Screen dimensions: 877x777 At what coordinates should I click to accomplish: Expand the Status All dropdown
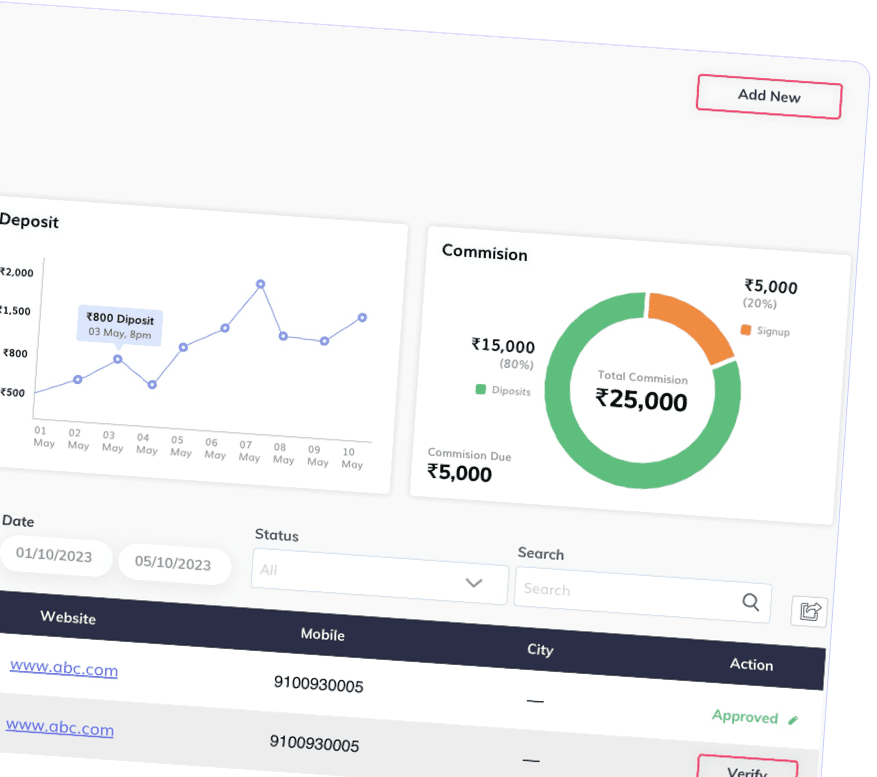point(380,577)
